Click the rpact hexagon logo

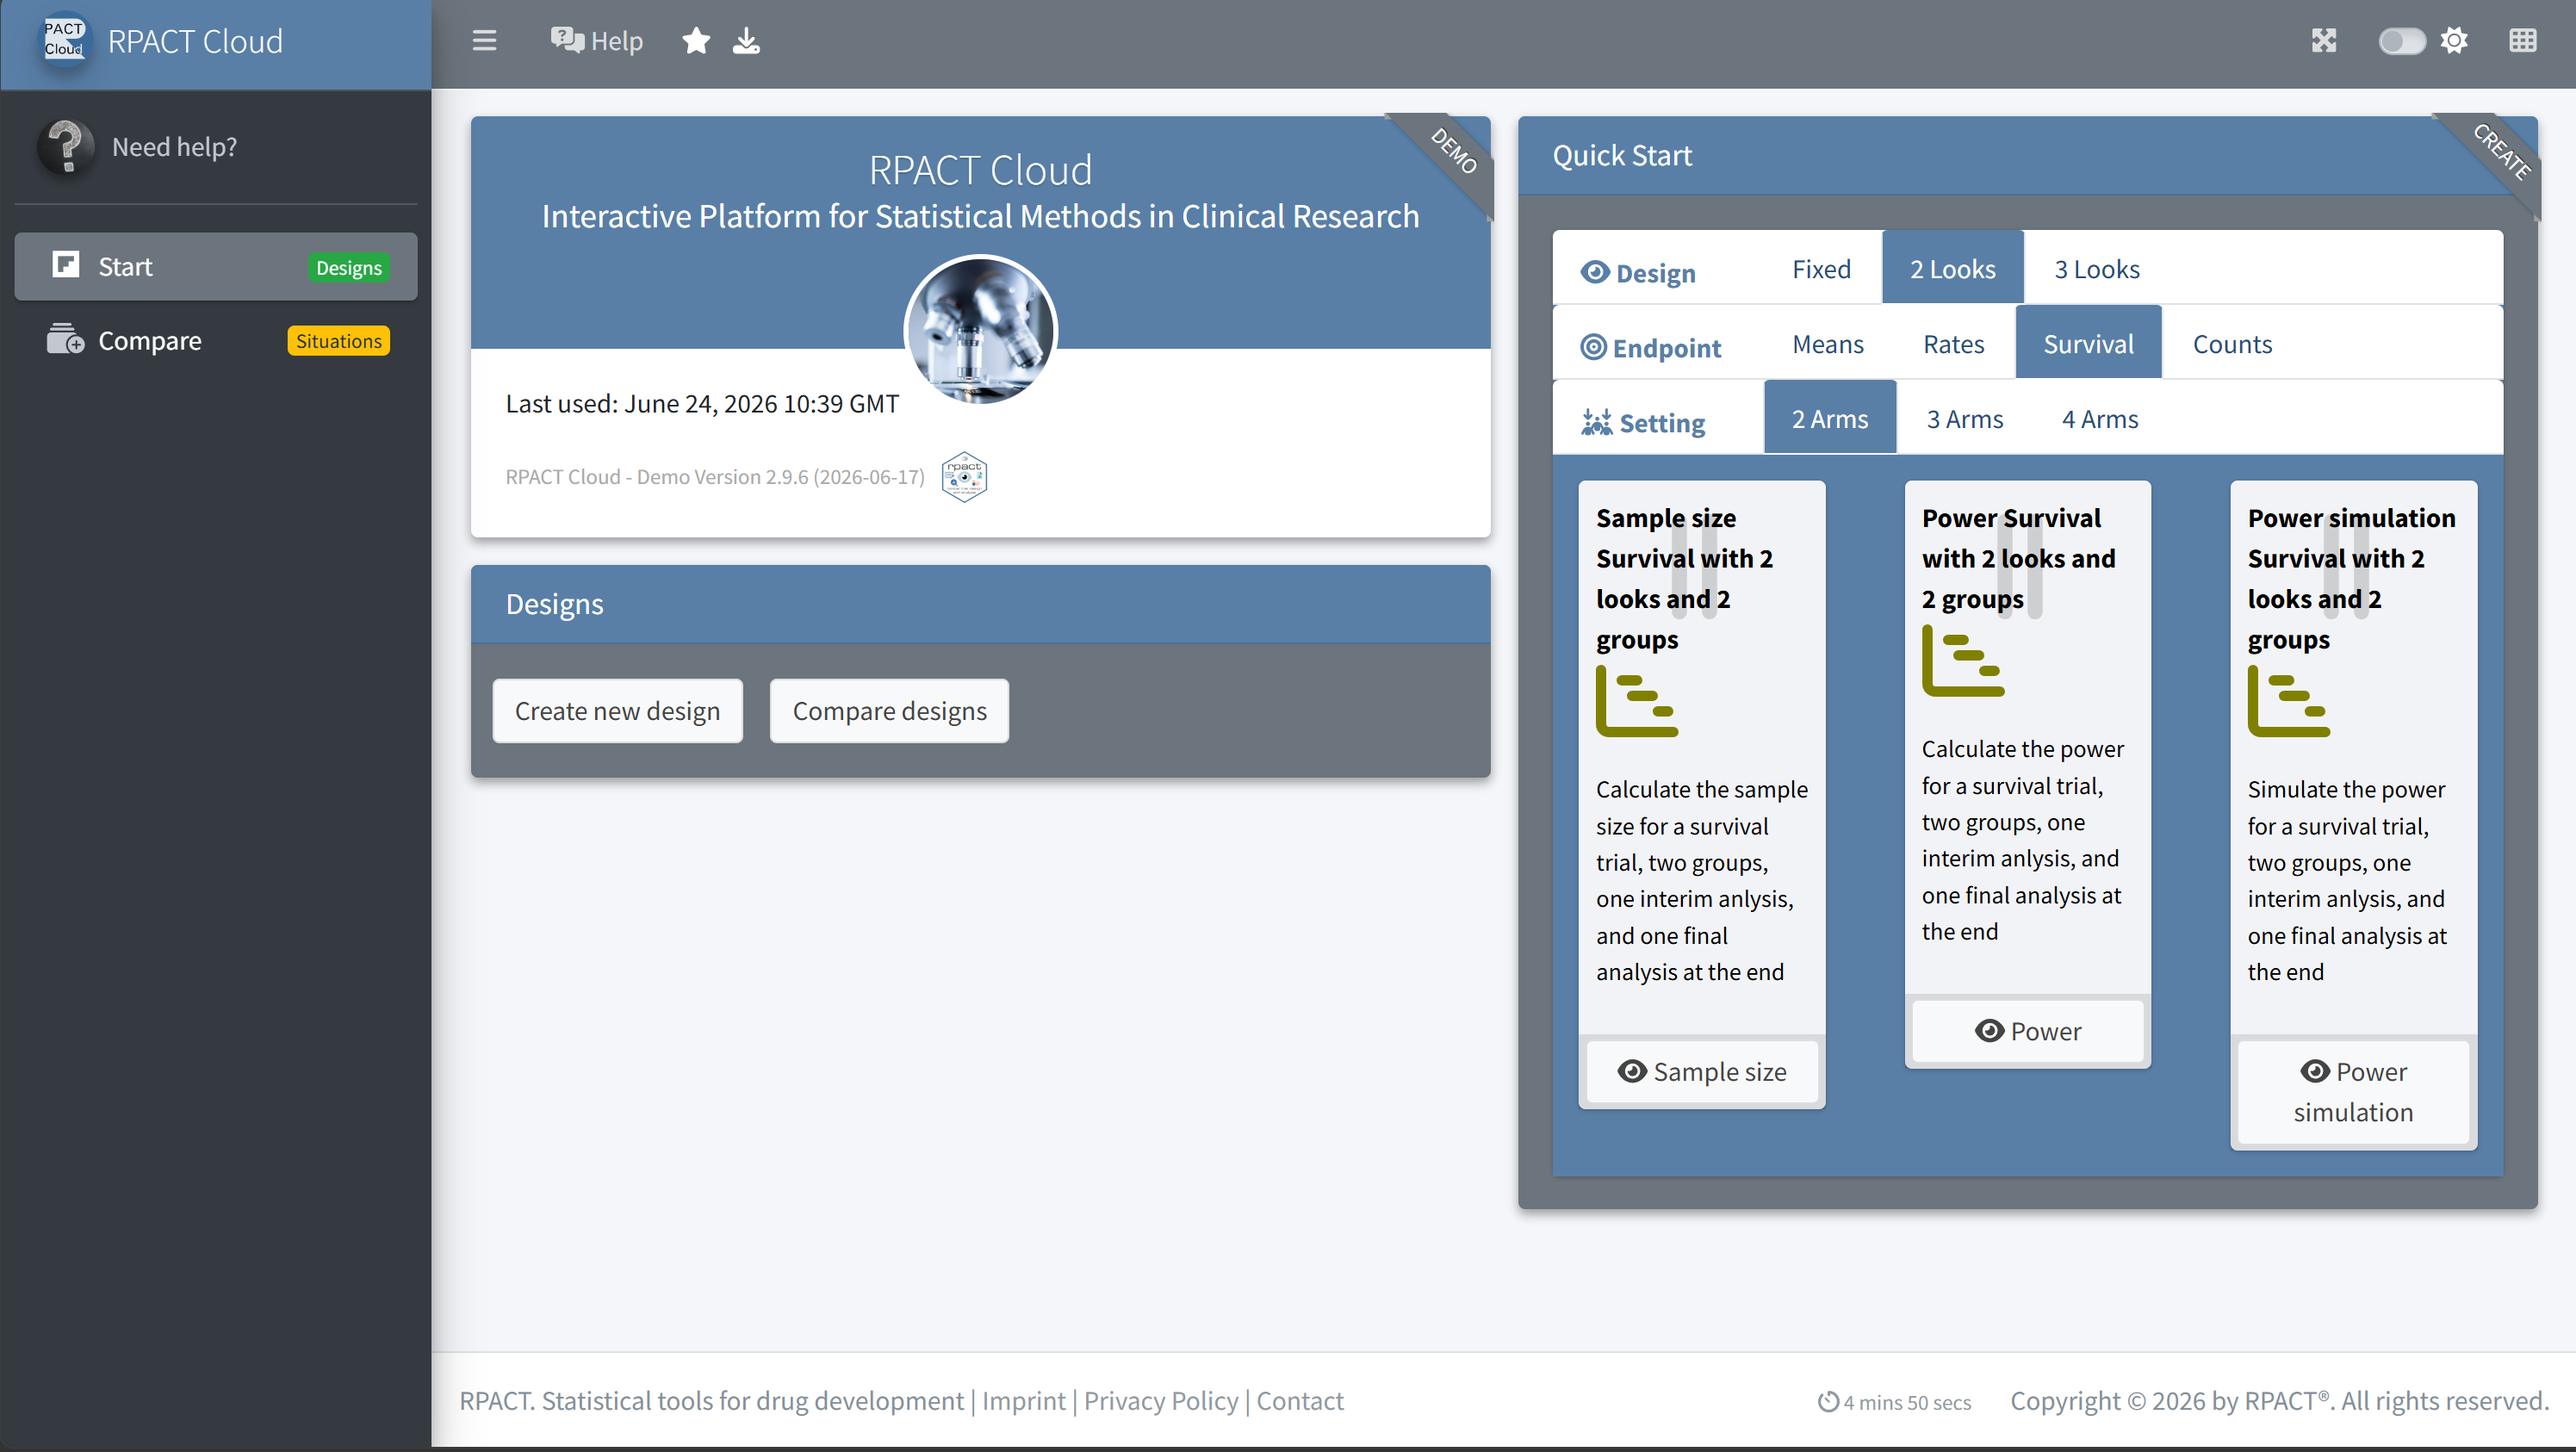click(964, 477)
